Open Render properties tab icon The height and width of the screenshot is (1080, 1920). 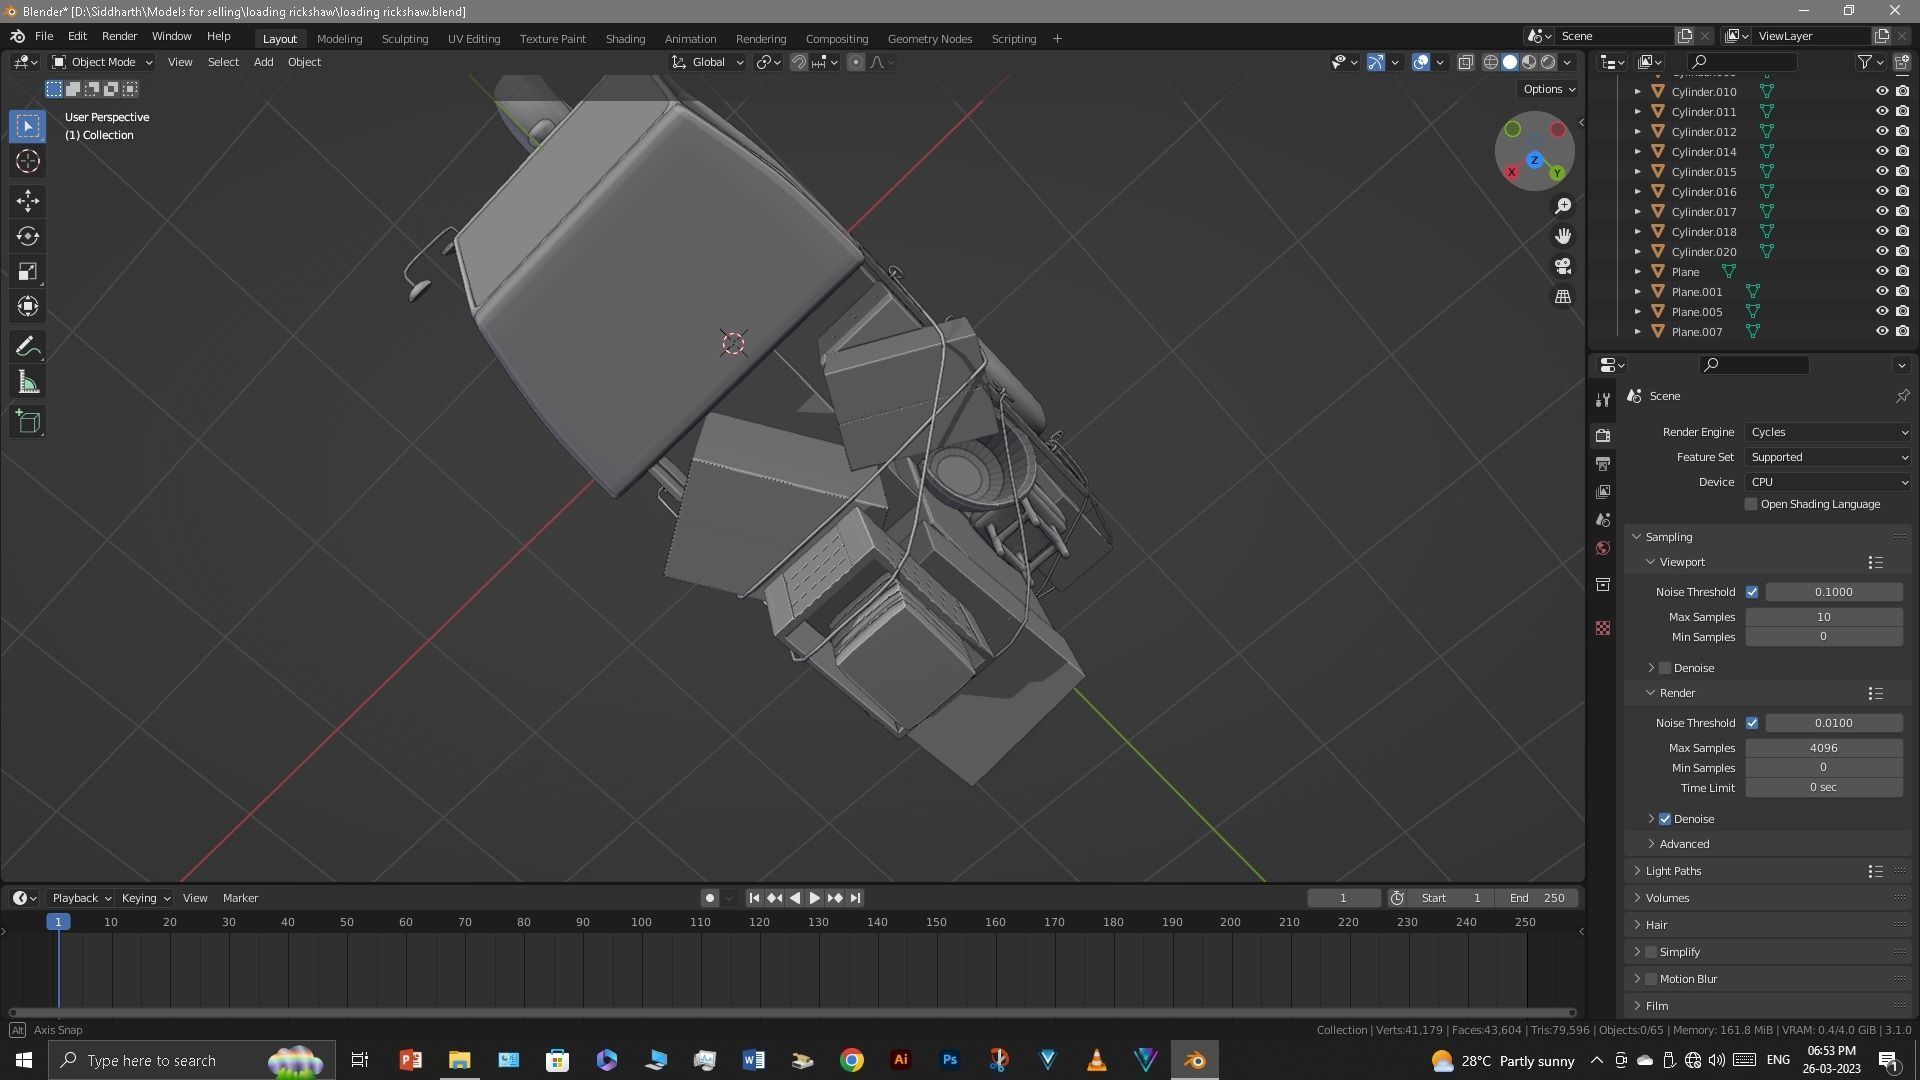click(x=1603, y=436)
